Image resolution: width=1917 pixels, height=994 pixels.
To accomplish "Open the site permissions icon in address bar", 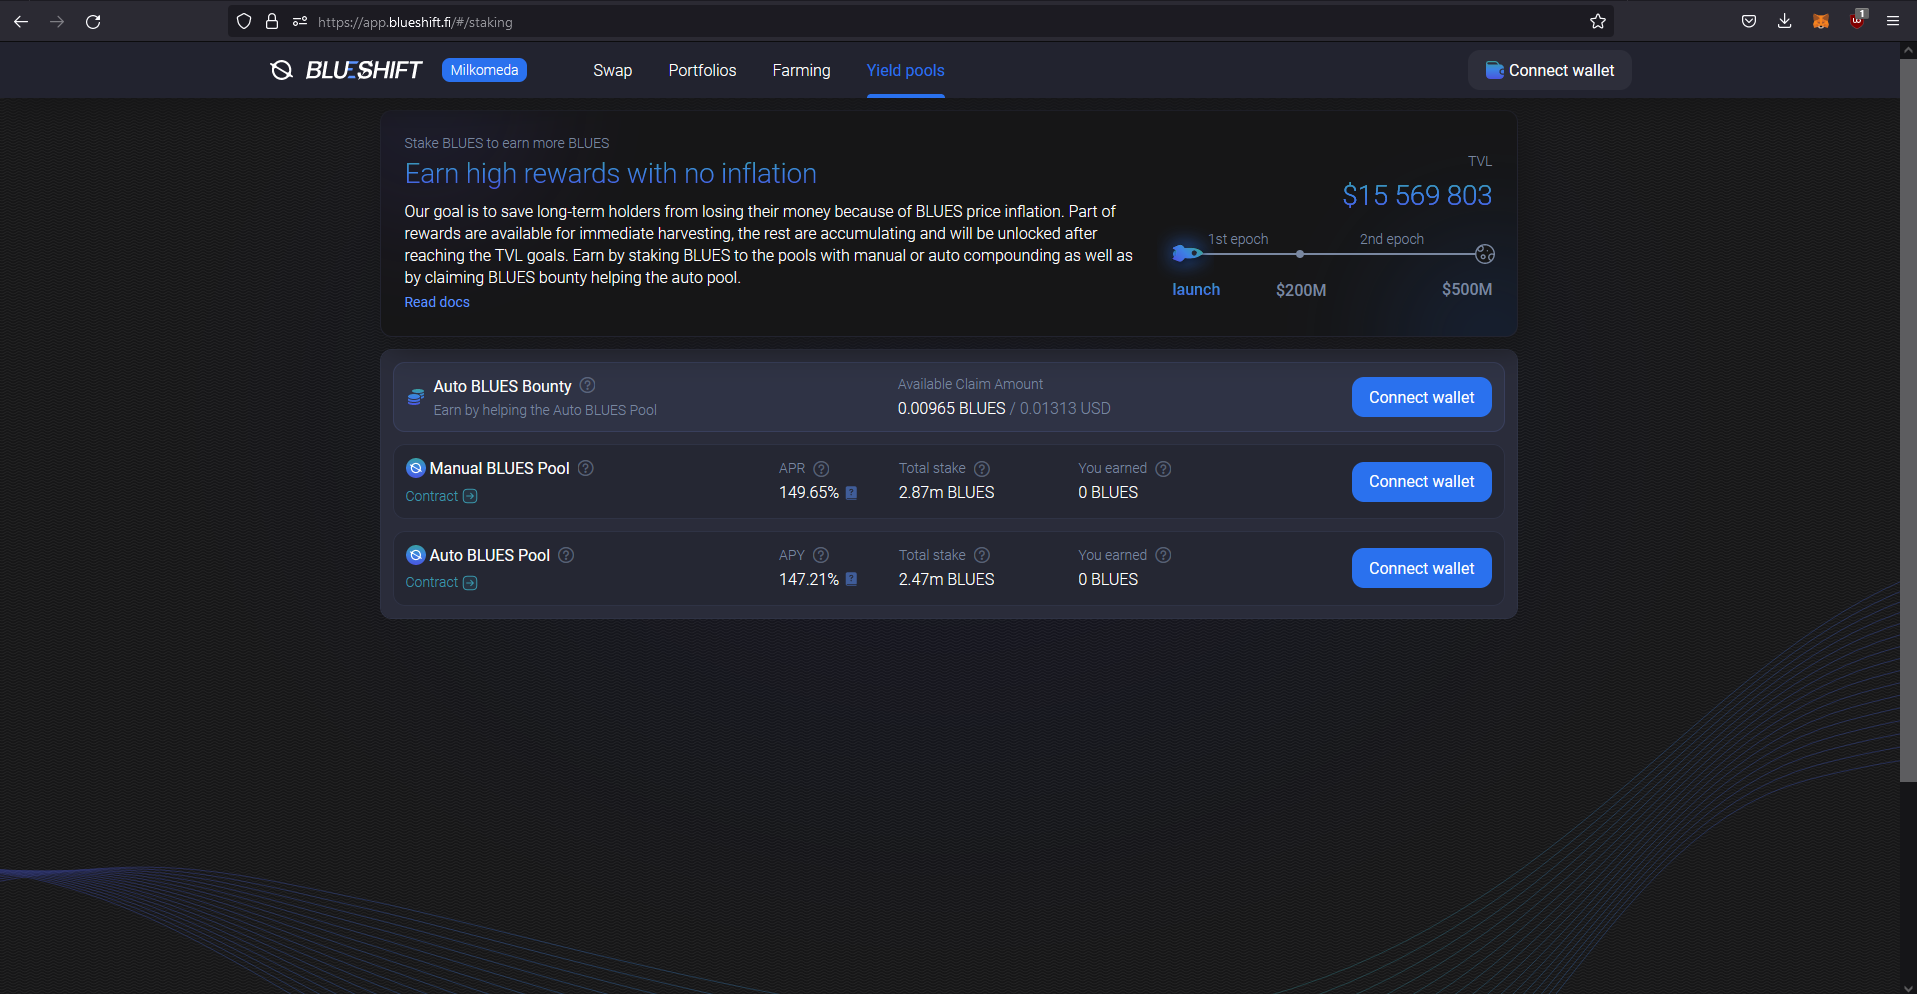I will pyautogui.click(x=300, y=21).
